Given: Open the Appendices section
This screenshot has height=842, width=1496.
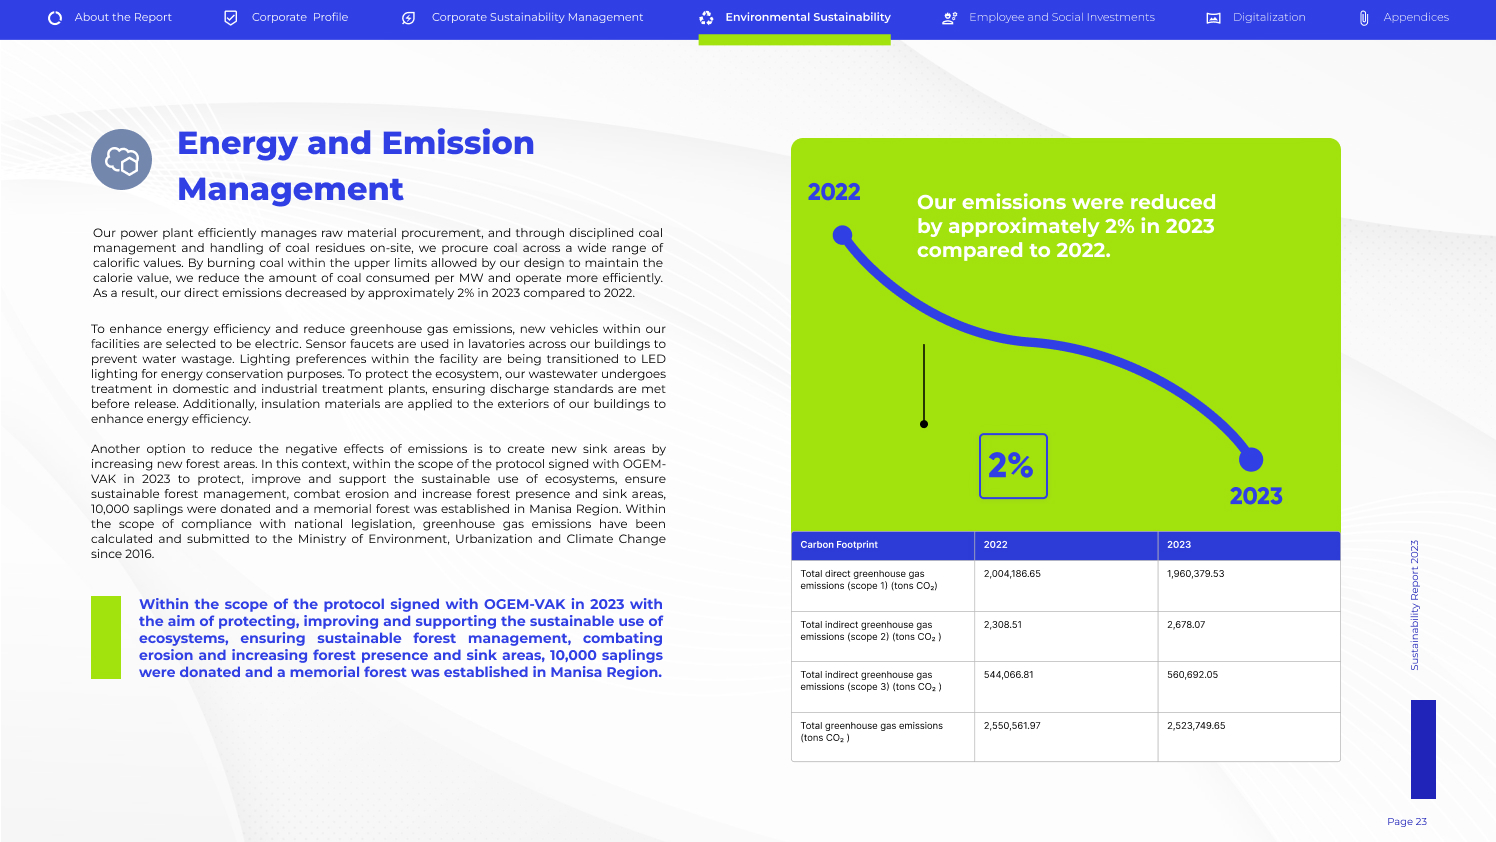Looking at the screenshot, I should 1416,17.
